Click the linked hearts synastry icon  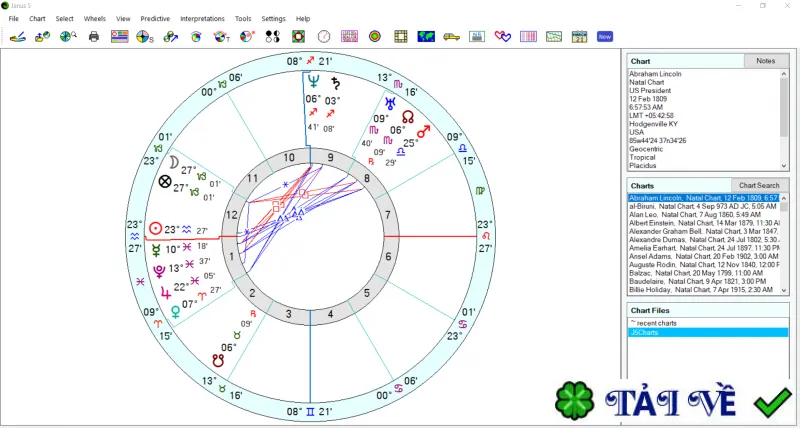pyautogui.click(x=503, y=36)
